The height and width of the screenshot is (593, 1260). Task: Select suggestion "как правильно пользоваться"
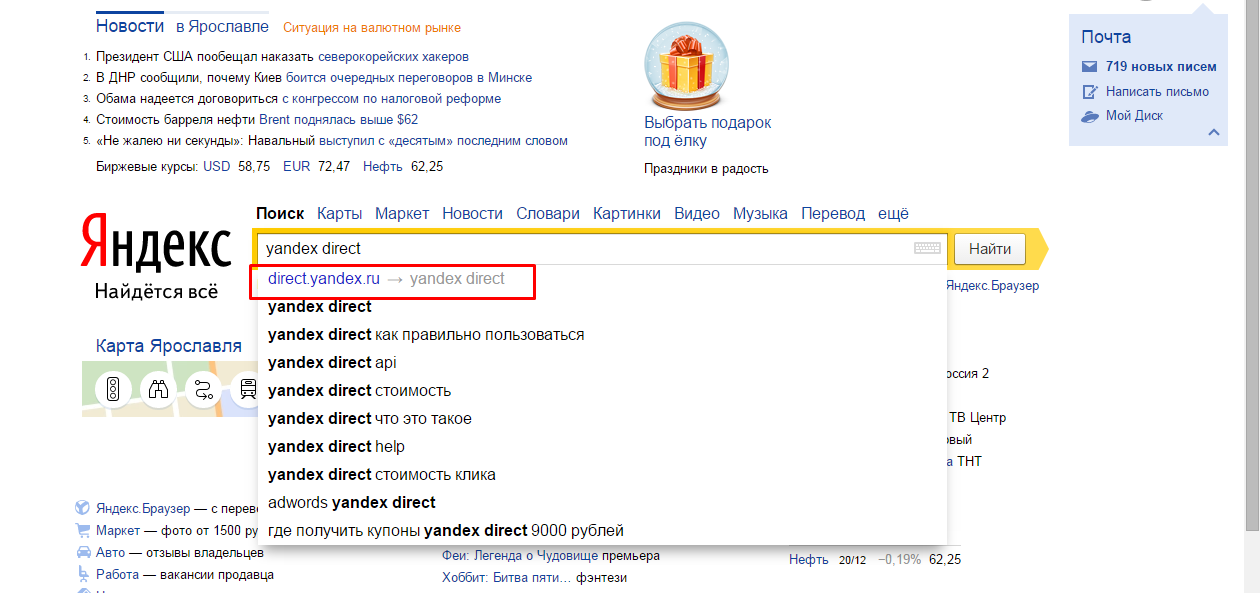[602, 334]
